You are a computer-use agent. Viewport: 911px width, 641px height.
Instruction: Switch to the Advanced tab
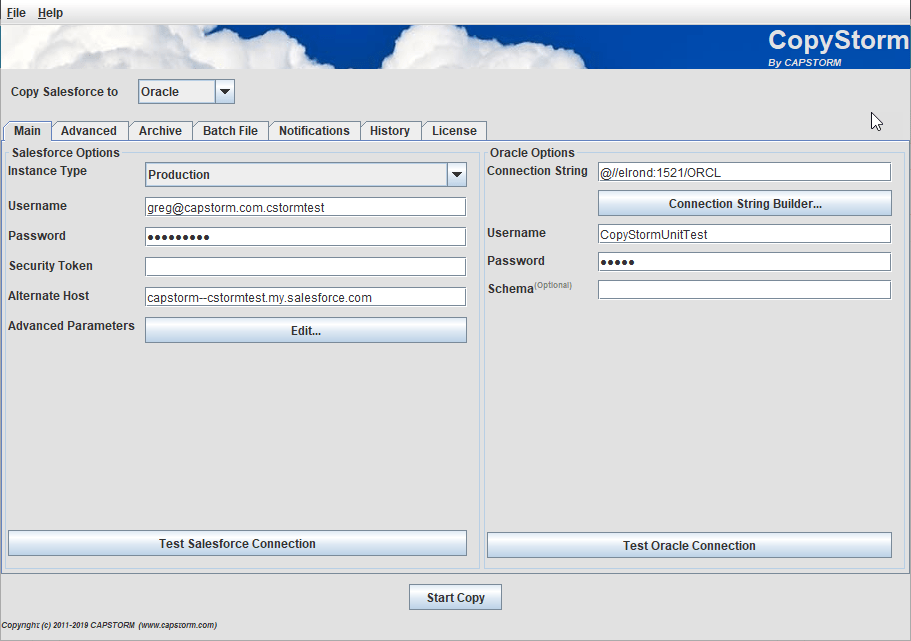[x=89, y=130]
